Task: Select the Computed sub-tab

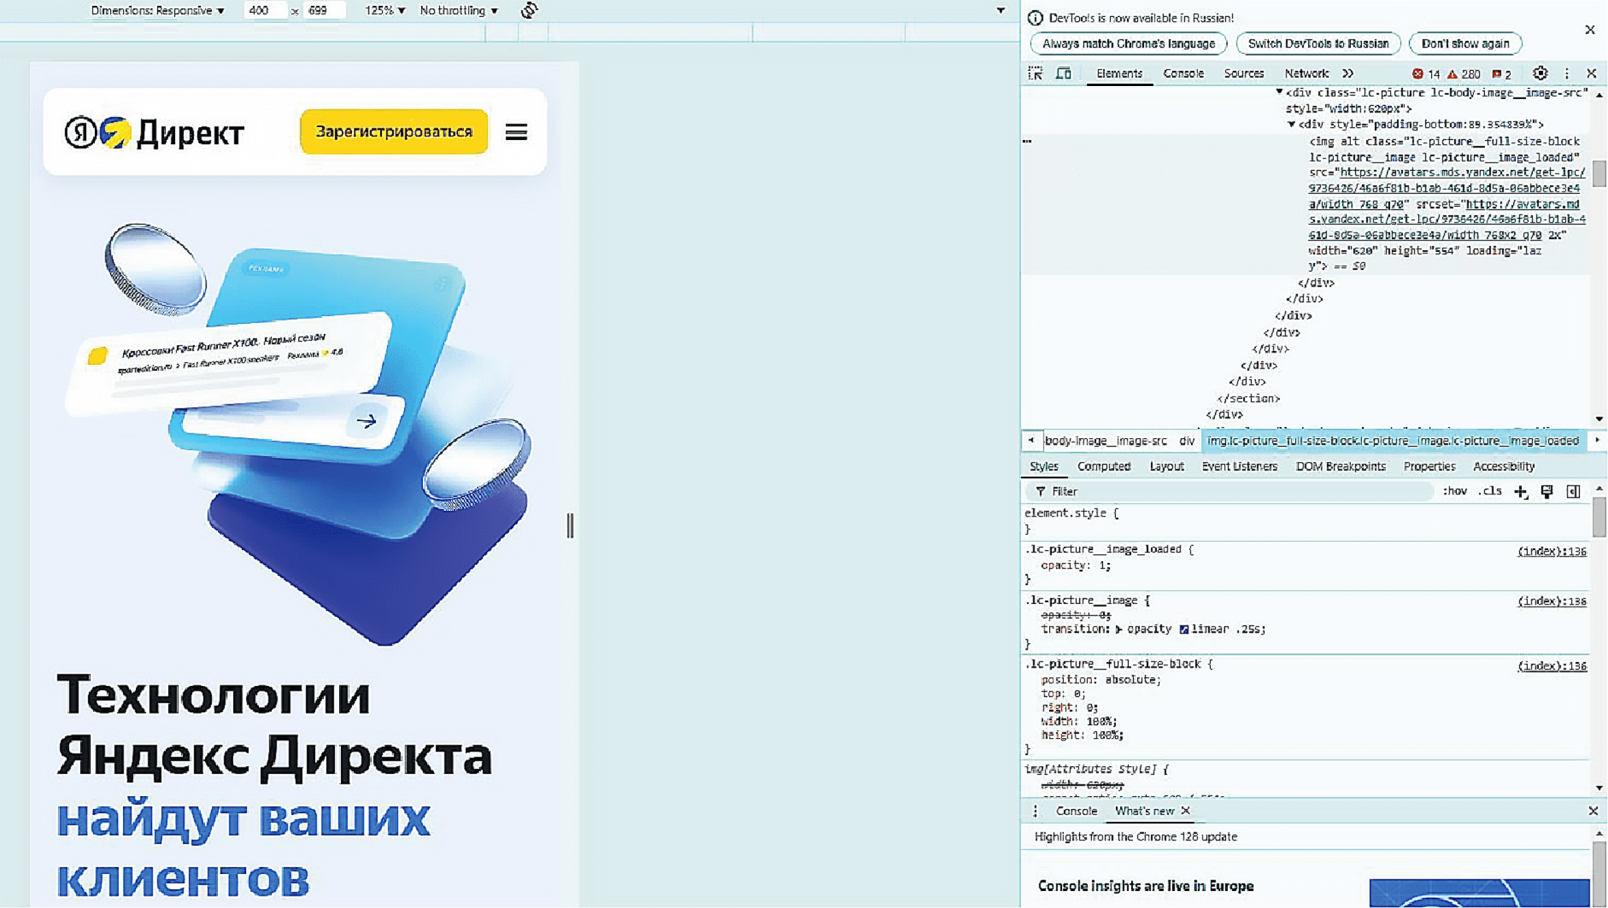Action: click(x=1104, y=467)
